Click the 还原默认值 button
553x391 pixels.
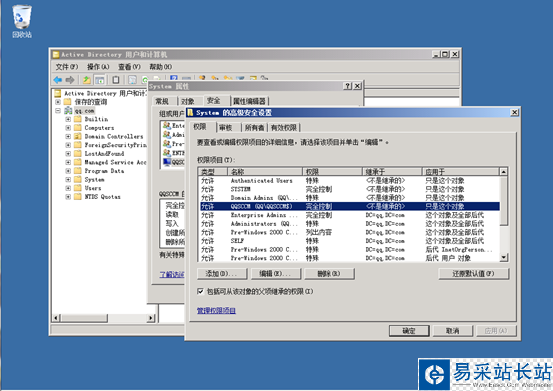tap(473, 274)
